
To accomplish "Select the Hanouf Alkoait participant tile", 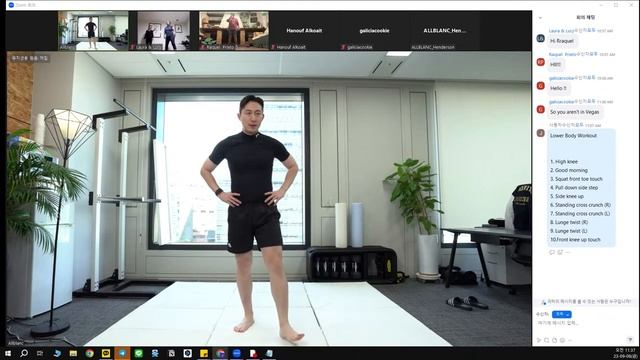I will coord(304,31).
